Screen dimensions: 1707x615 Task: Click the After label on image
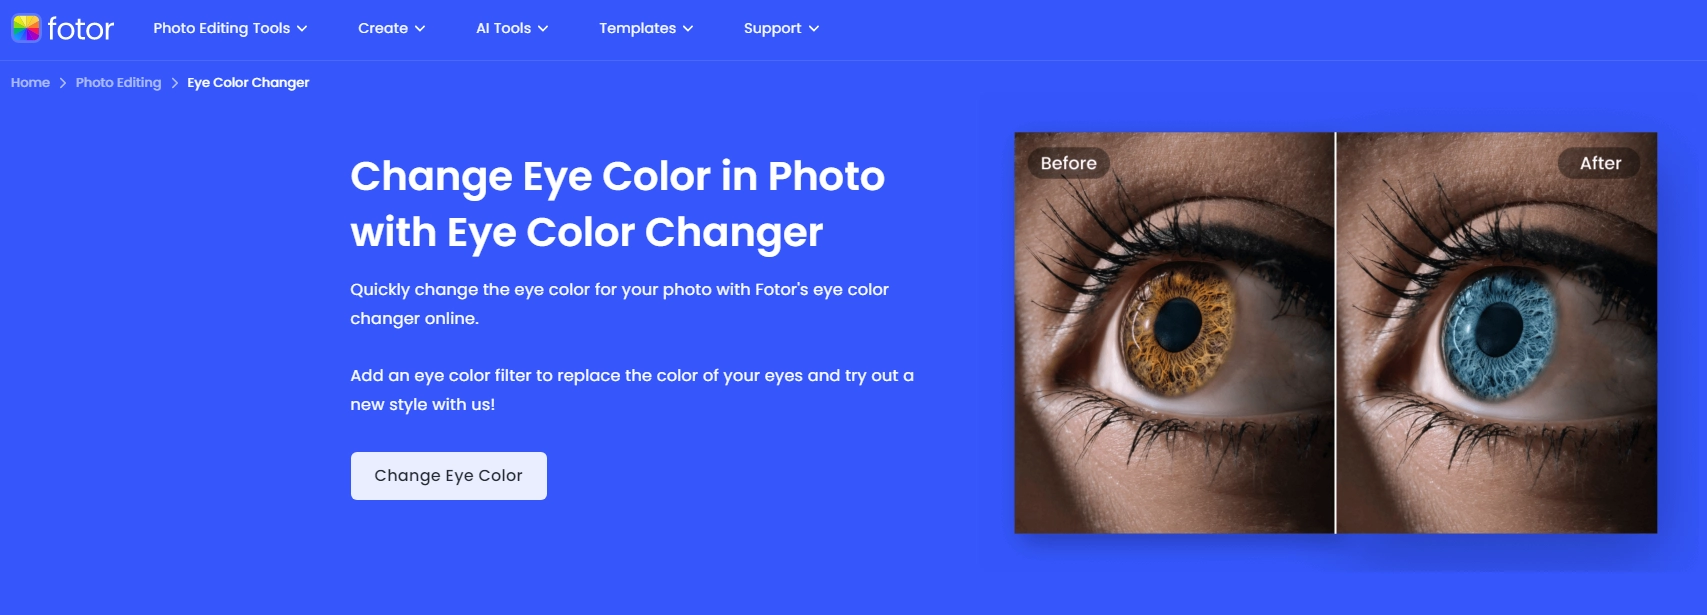click(x=1600, y=163)
